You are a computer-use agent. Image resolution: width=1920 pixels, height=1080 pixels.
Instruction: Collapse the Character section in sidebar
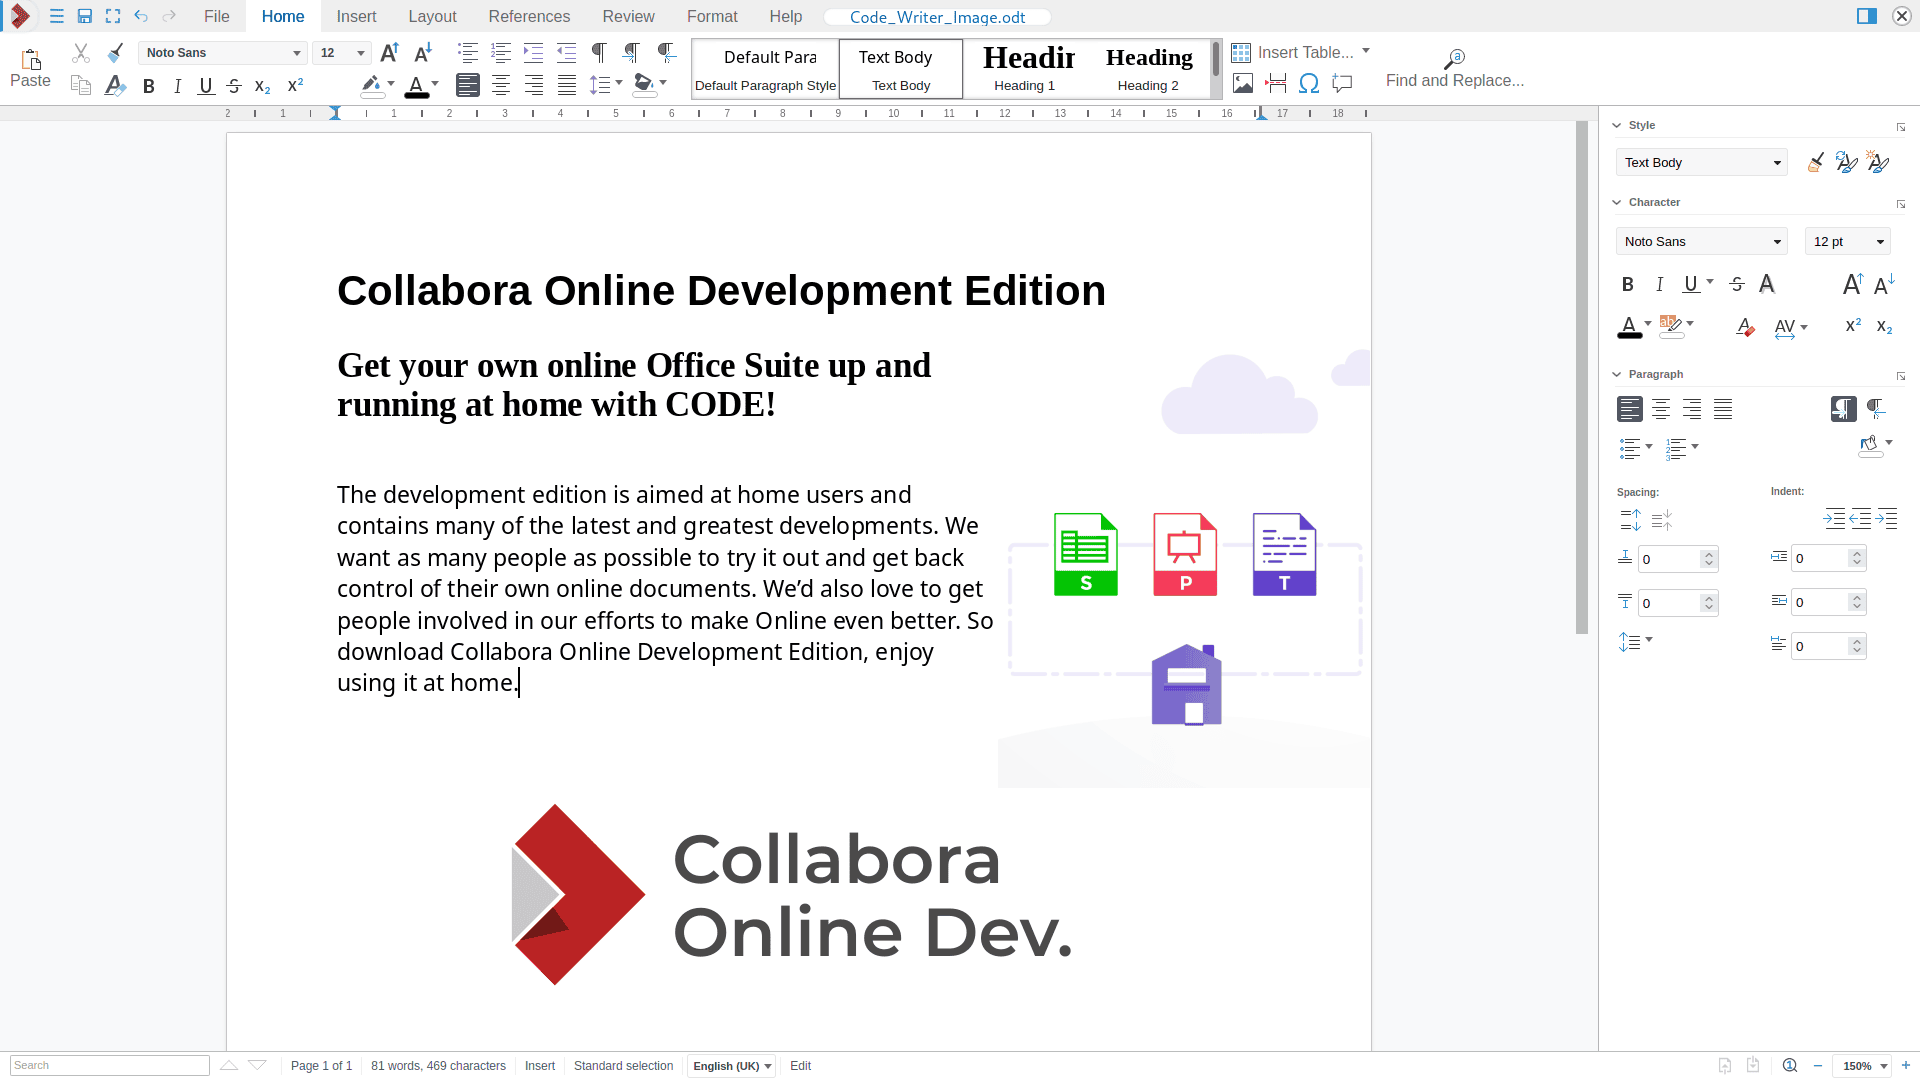[x=1617, y=202]
